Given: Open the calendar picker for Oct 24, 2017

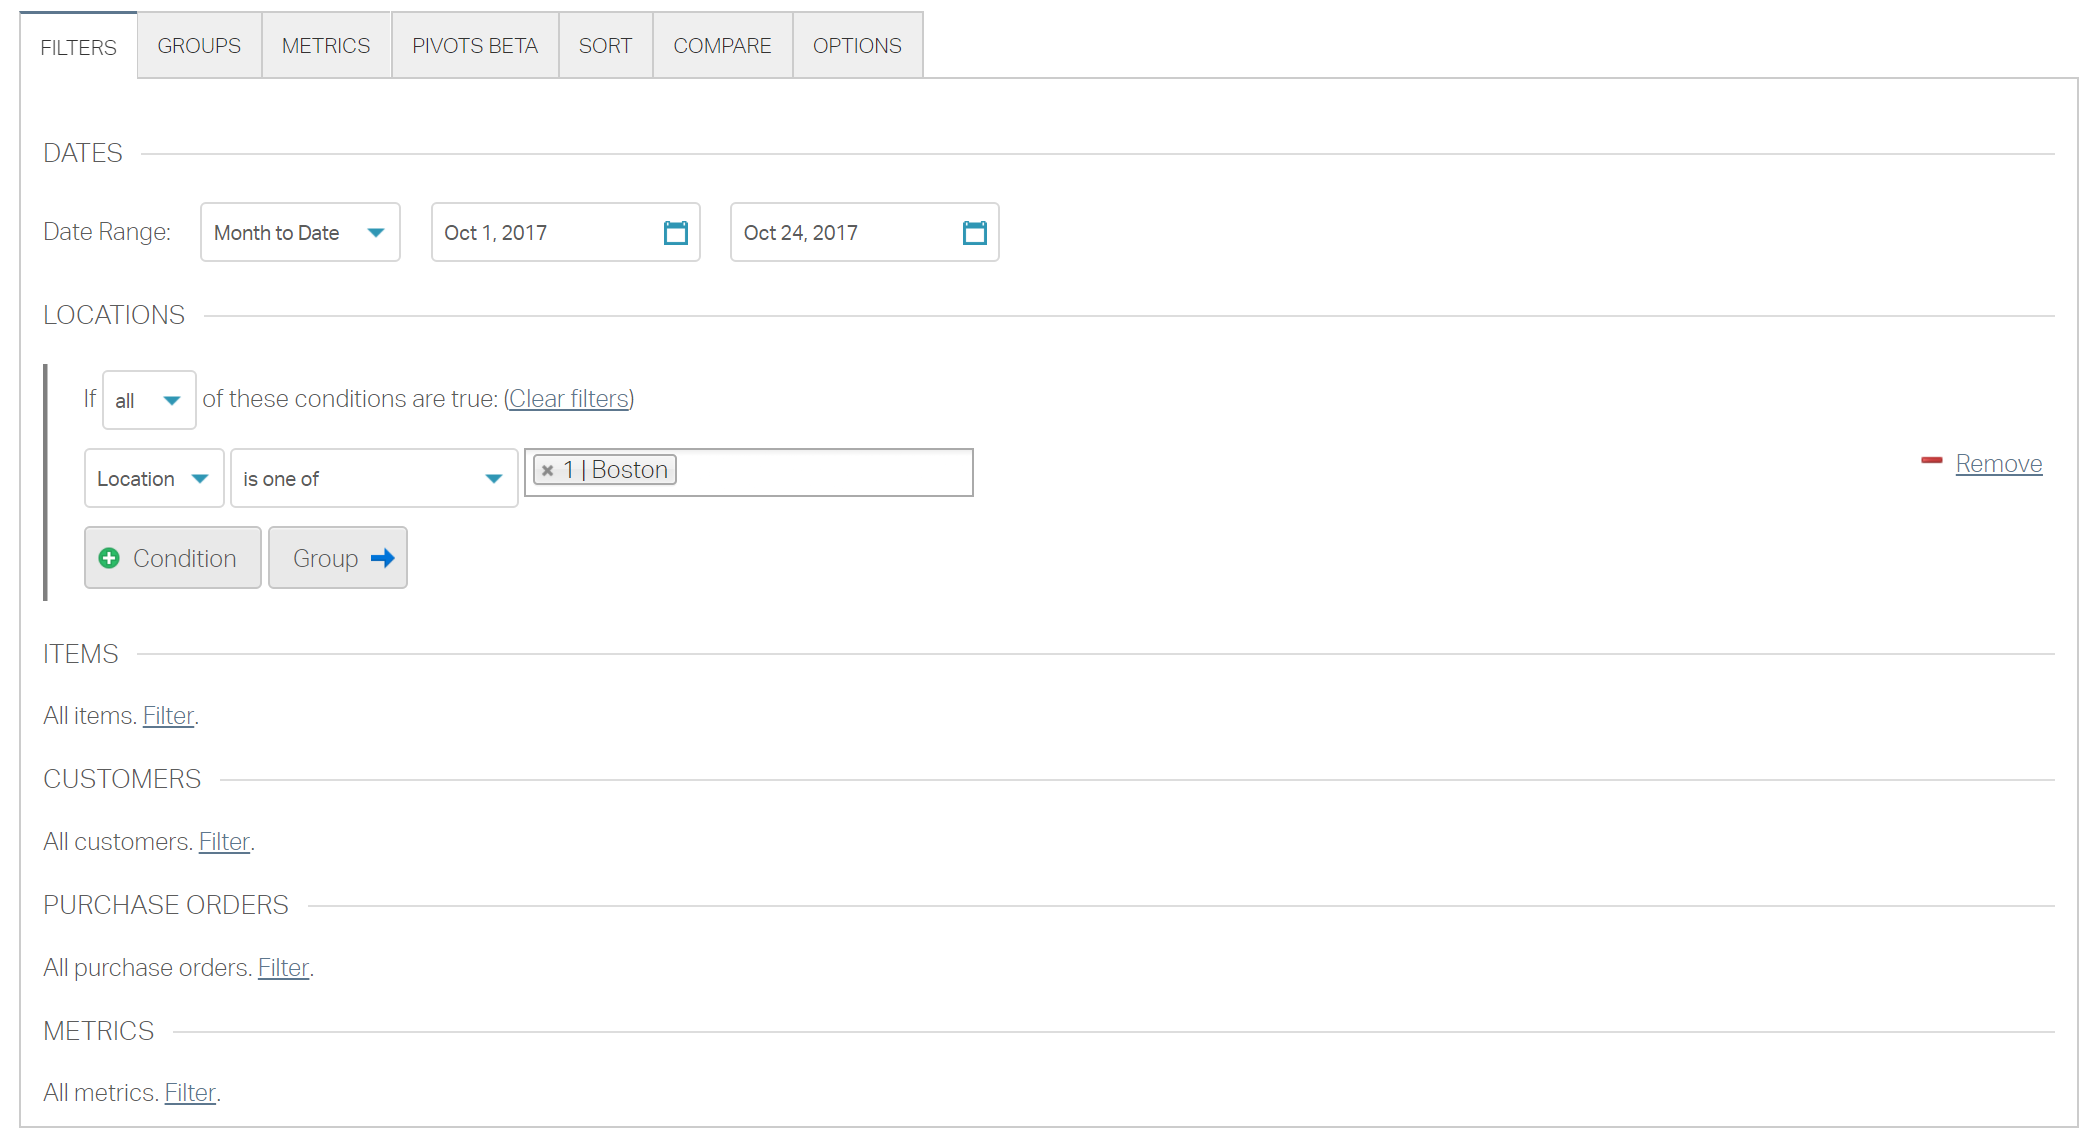Looking at the screenshot, I should 974,232.
